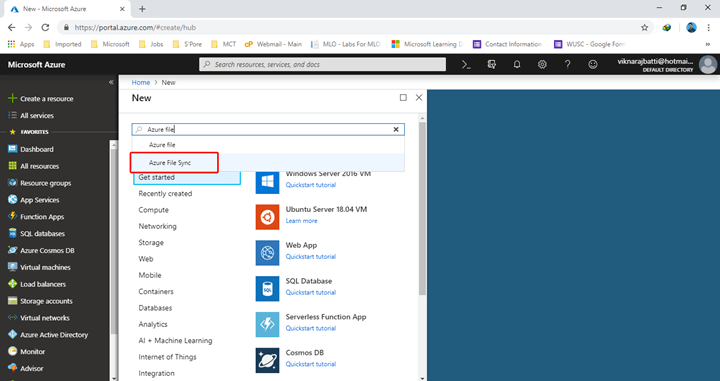
Task: Open a new Chrome tab
Action: click(142, 9)
